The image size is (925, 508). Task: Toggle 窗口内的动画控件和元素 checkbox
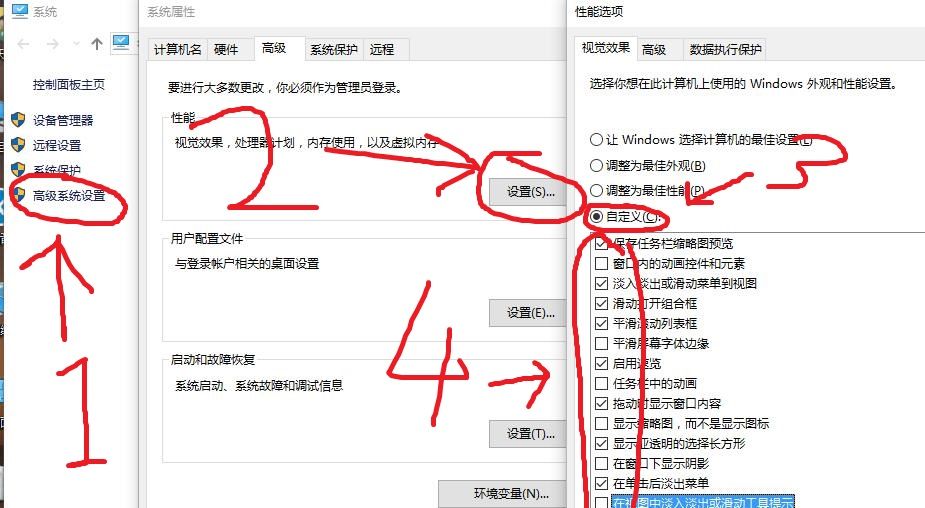tap(601, 263)
